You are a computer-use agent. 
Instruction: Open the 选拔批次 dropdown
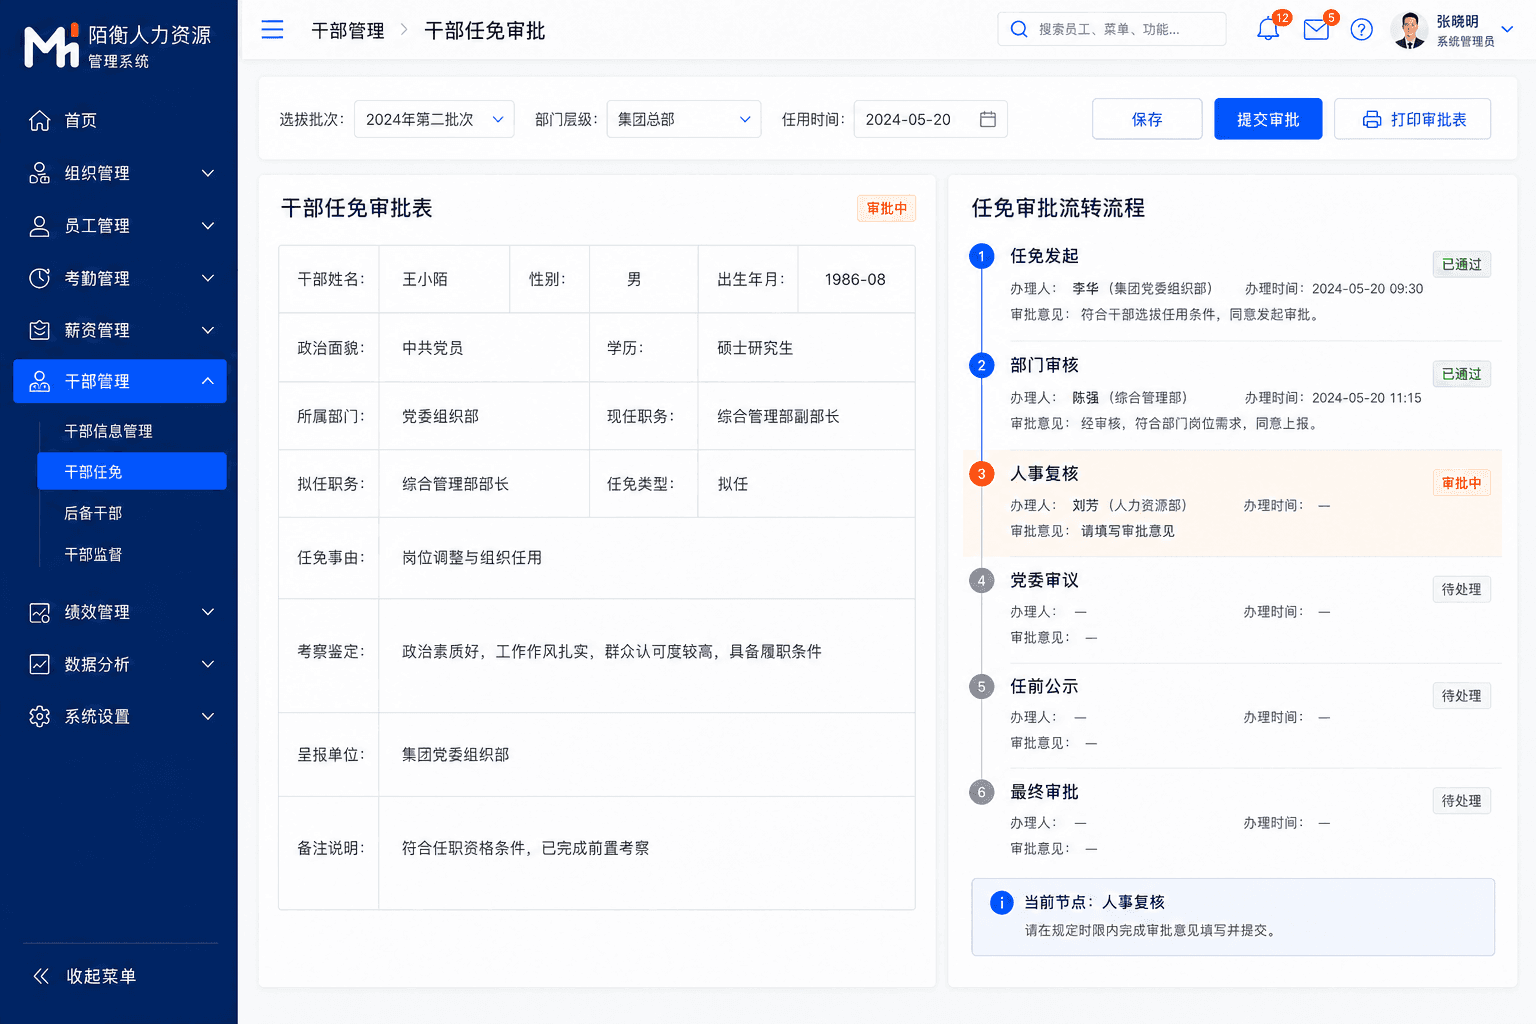tap(434, 119)
